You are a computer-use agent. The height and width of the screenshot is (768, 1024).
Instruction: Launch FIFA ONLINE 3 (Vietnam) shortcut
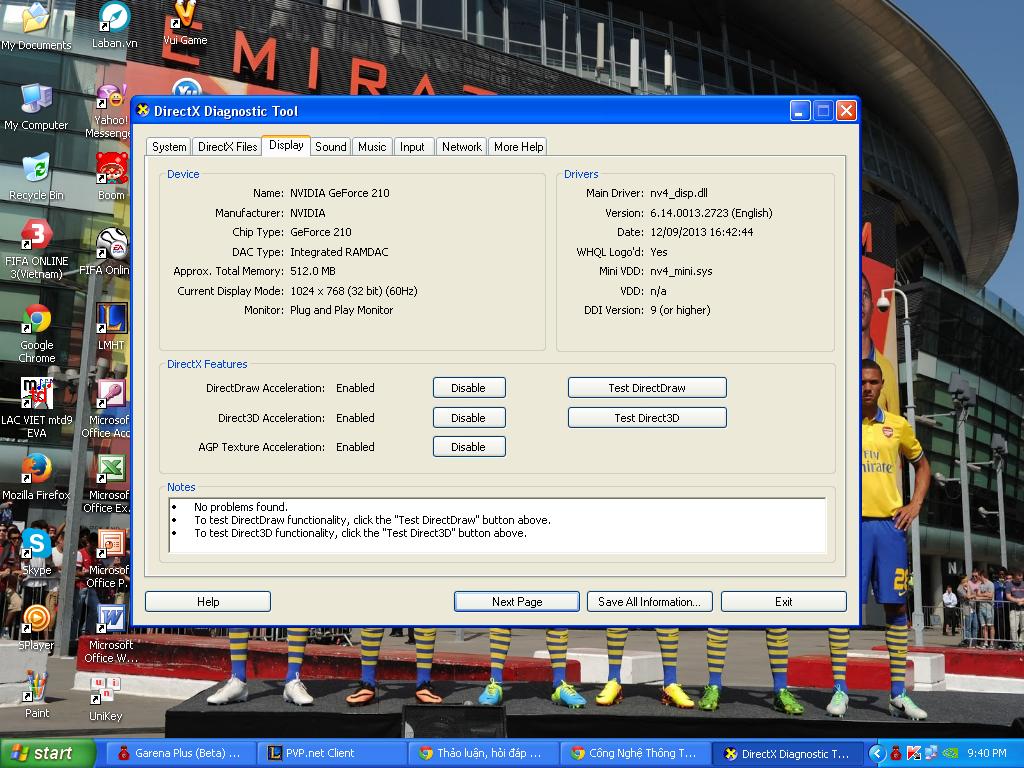click(37, 249)
